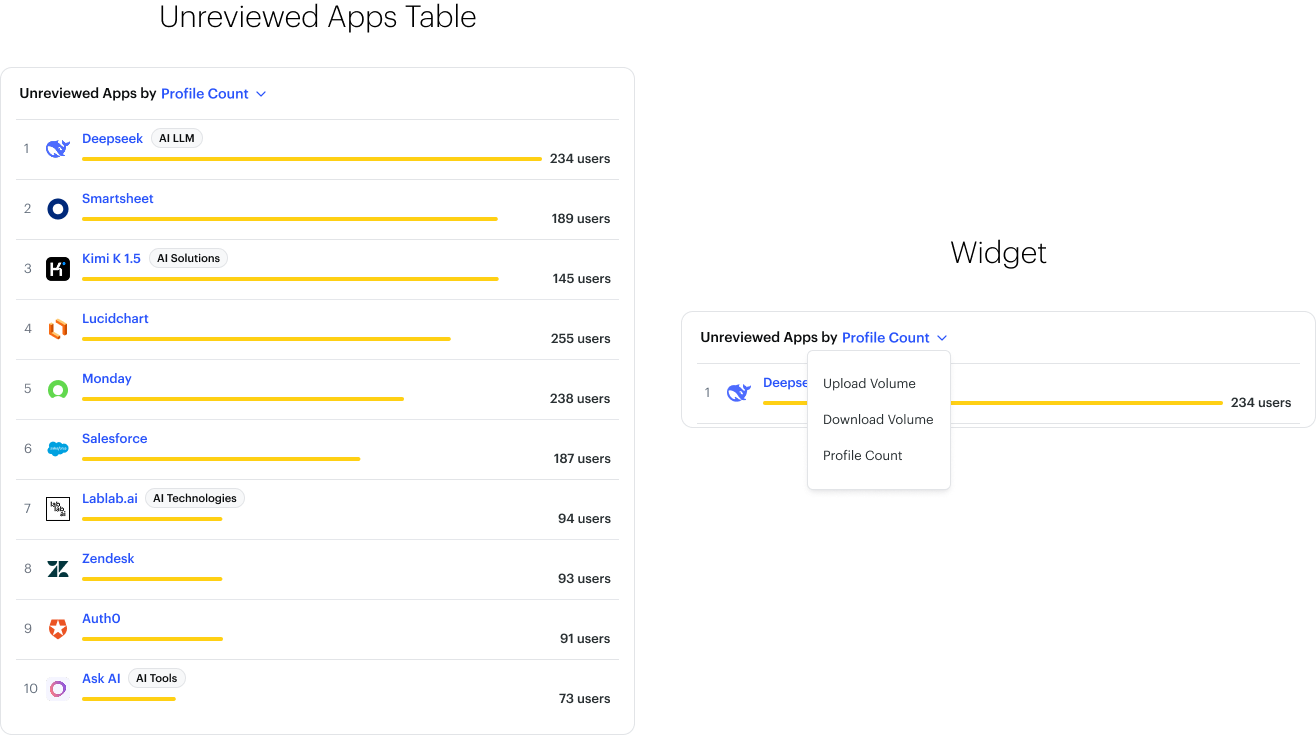Click the Zendesk app icon
1316x735 pixels.
coord(58,569)
